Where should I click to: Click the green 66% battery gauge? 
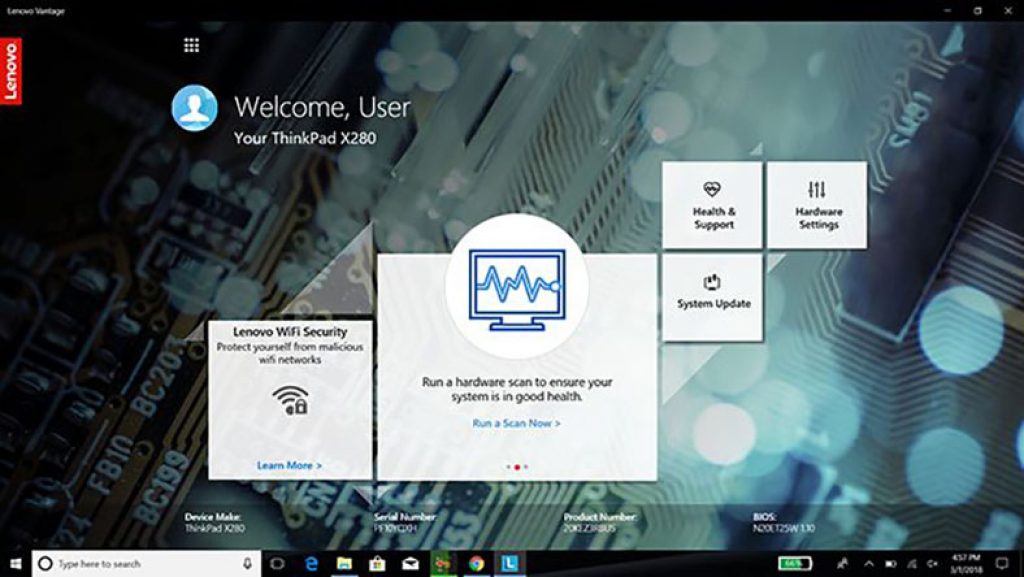(795, 563)
